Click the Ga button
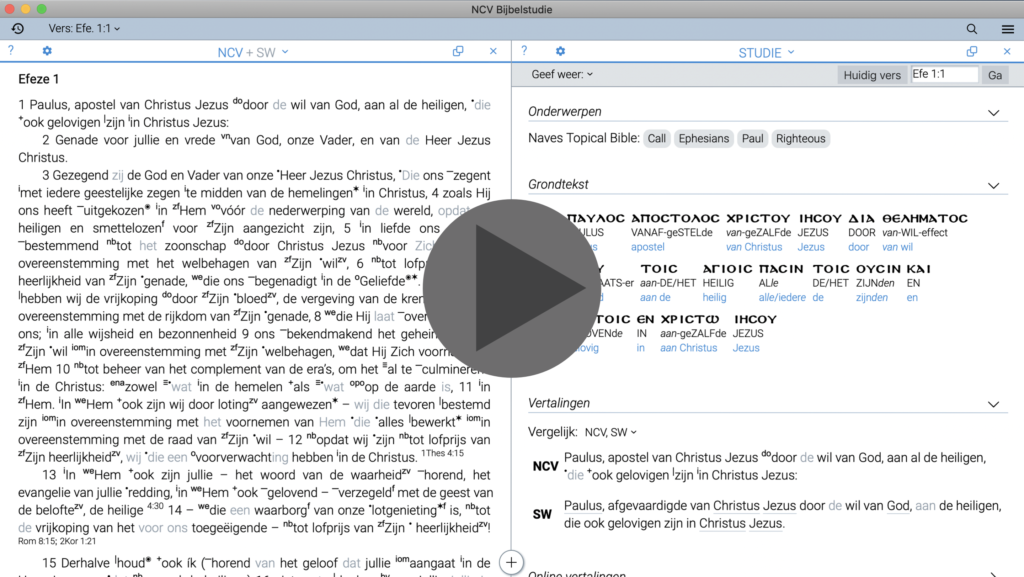This screenshot has width=1024, height=577. (x=995, y=75)
